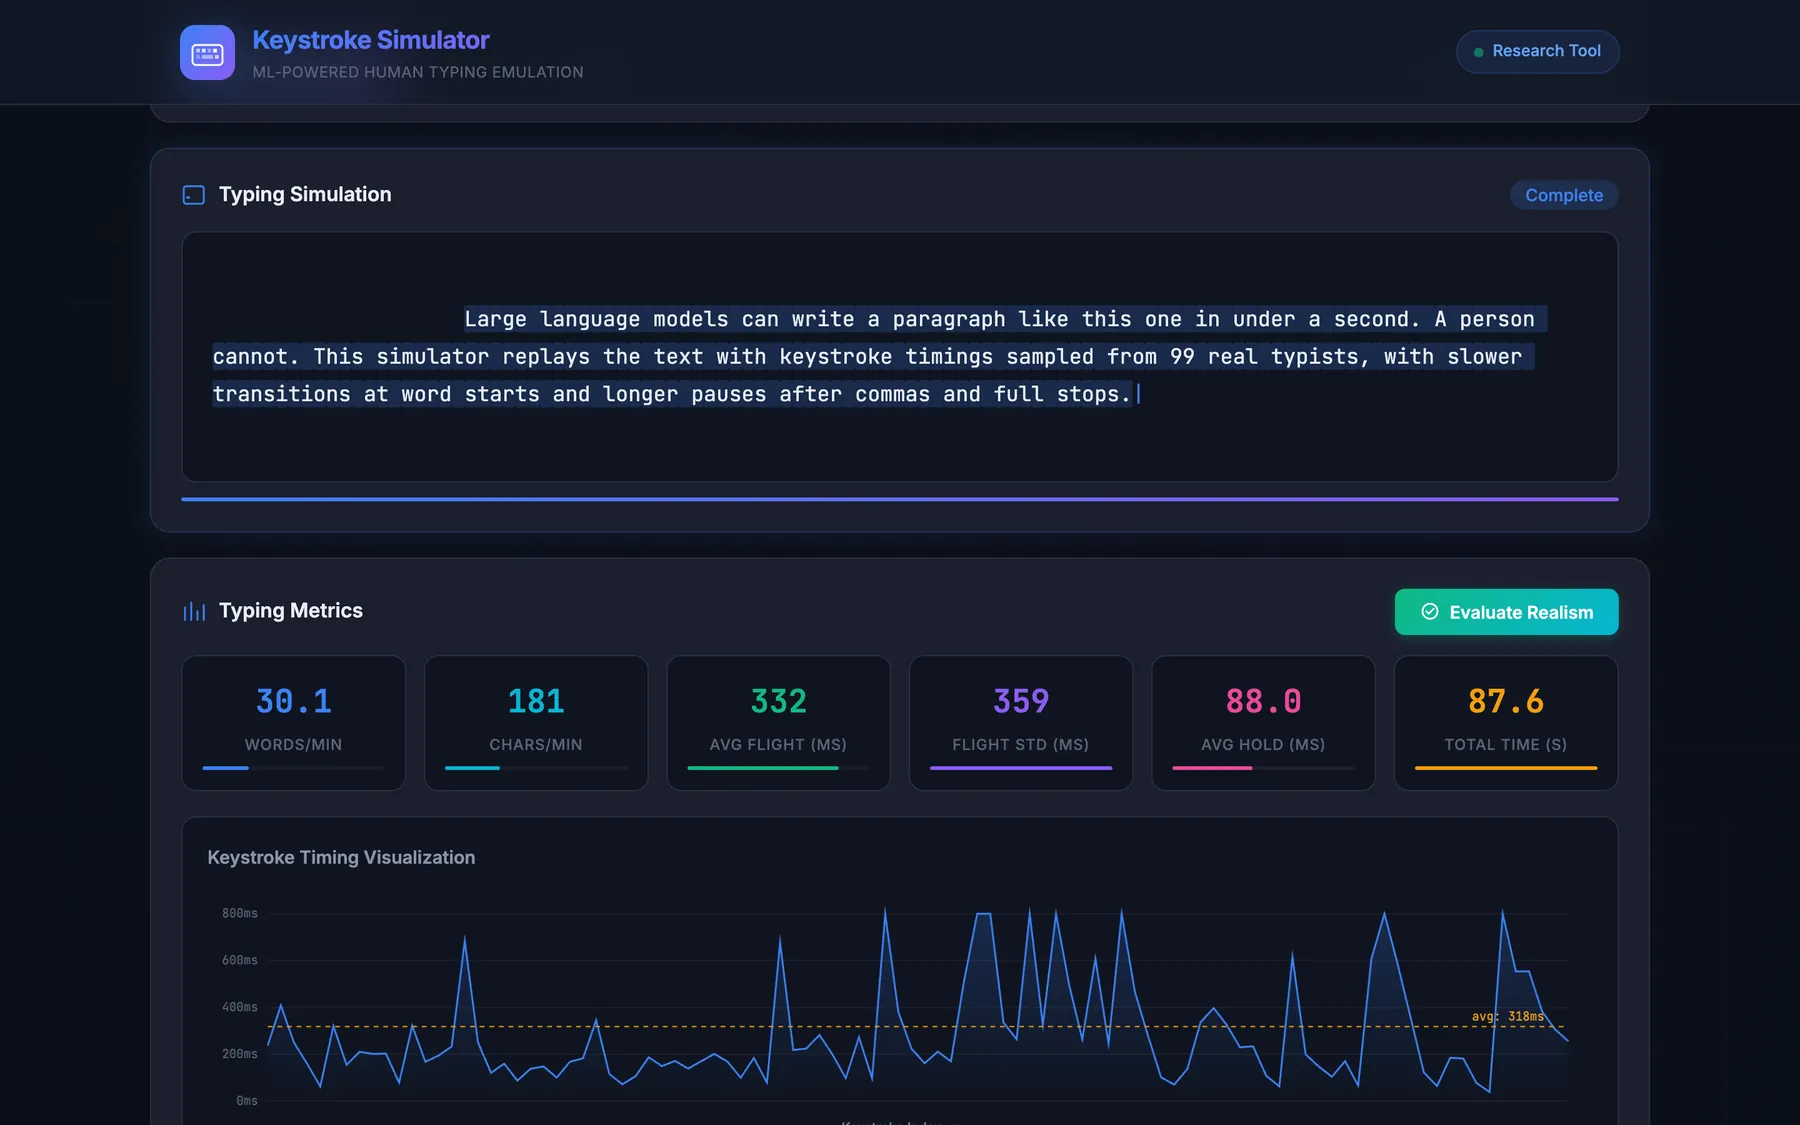Select the 332 Avg Flight value
The image size is (1800, 1125).
click(x=778, y=701)
